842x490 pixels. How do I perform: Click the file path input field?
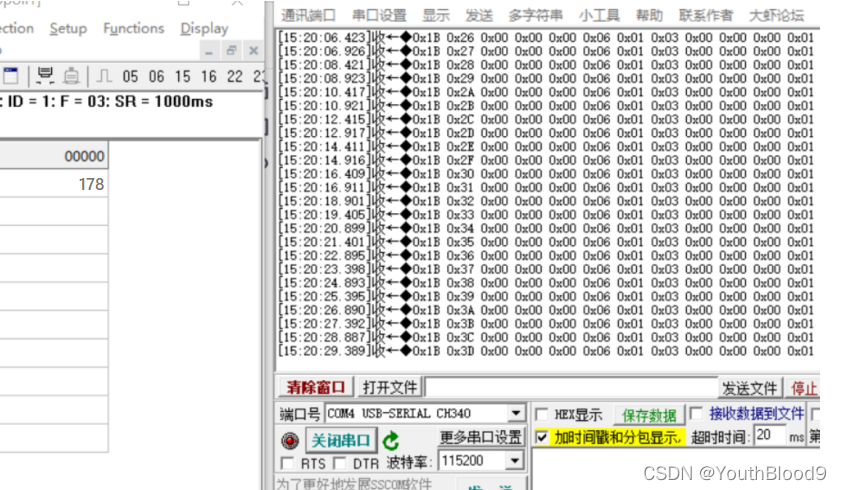click(571, 387)
